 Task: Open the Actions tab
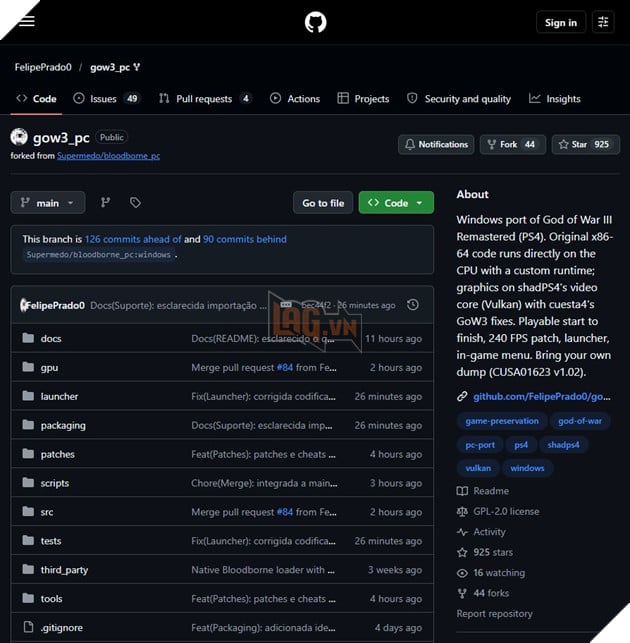pyautogui.click(x=295, y=99)
